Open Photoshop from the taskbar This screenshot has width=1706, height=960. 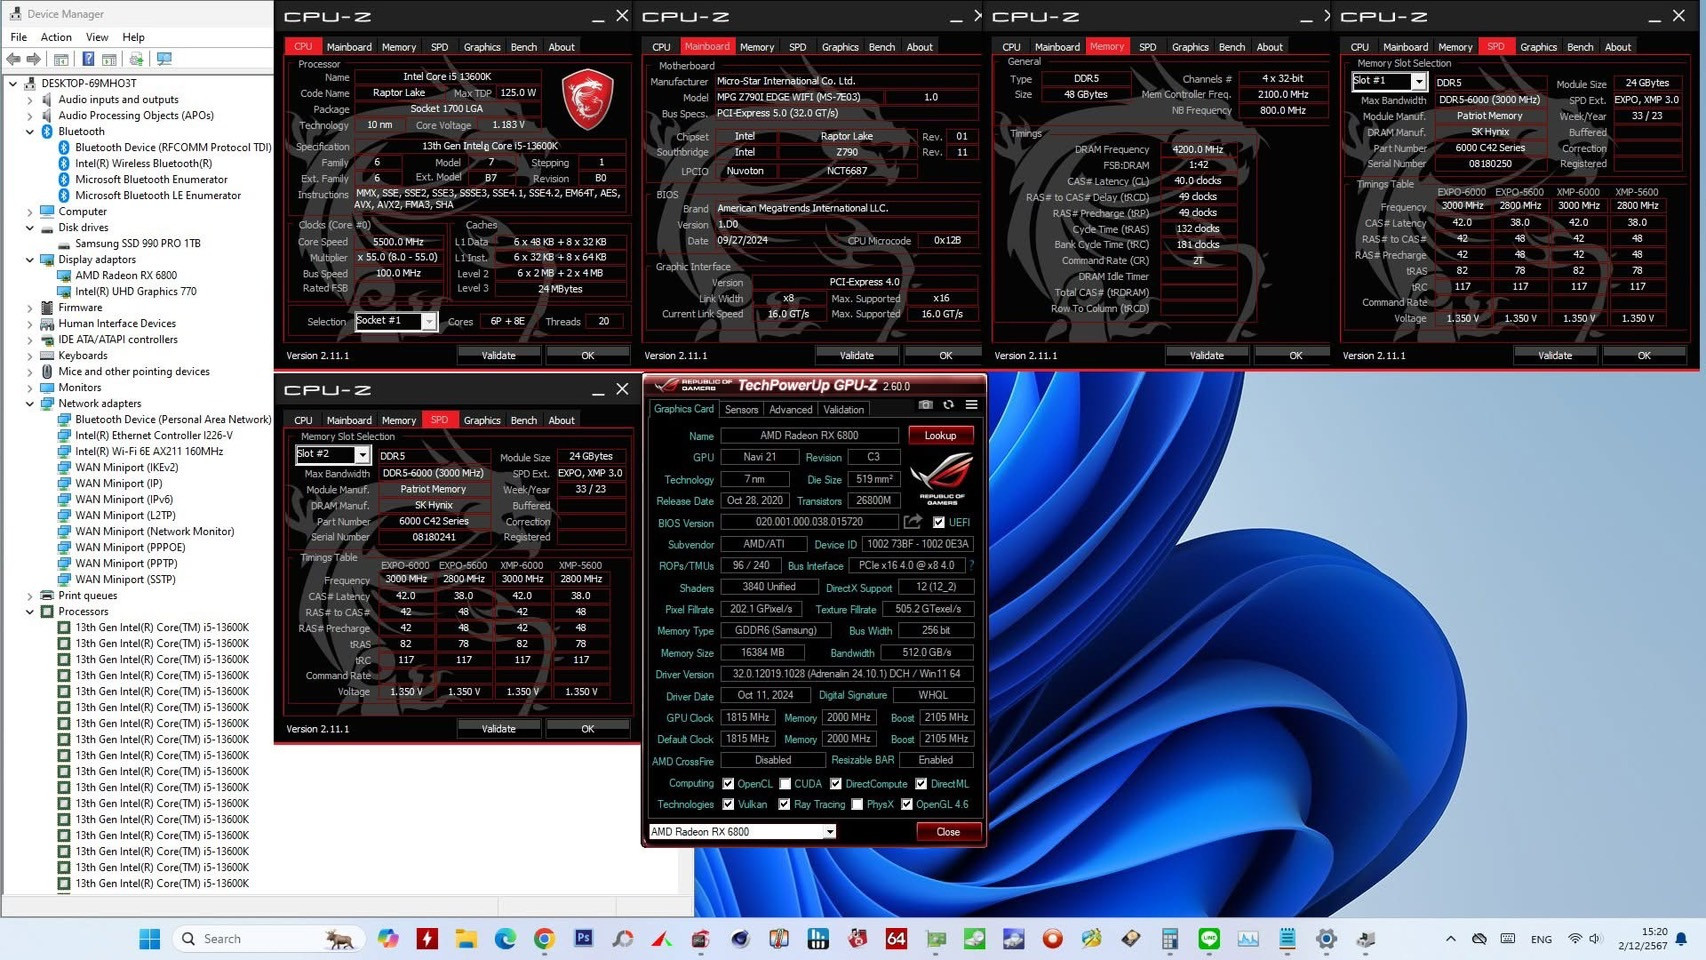point(584,938)
